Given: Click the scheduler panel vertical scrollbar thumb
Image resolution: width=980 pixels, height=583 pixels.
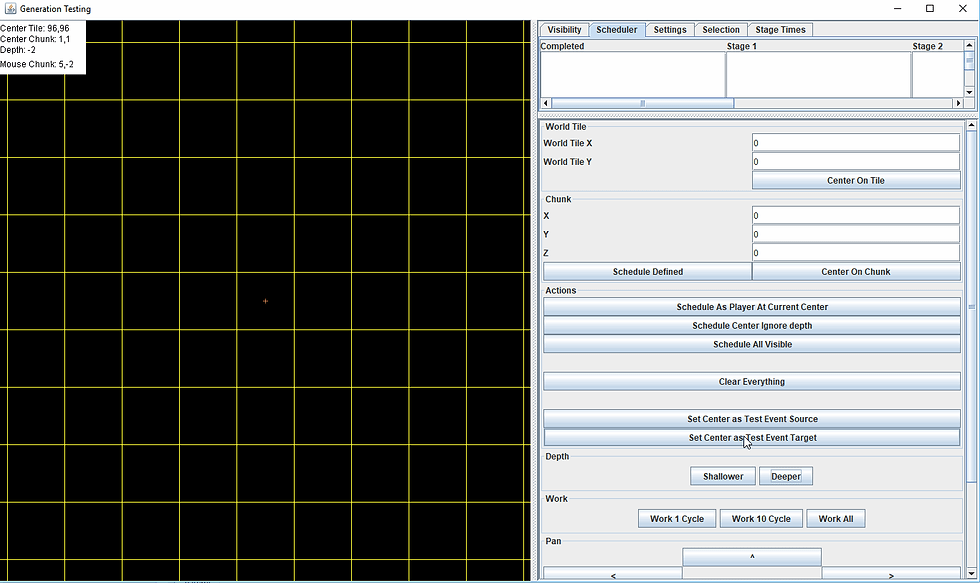Looking at the screenshot, I should [x=971, y=306].
